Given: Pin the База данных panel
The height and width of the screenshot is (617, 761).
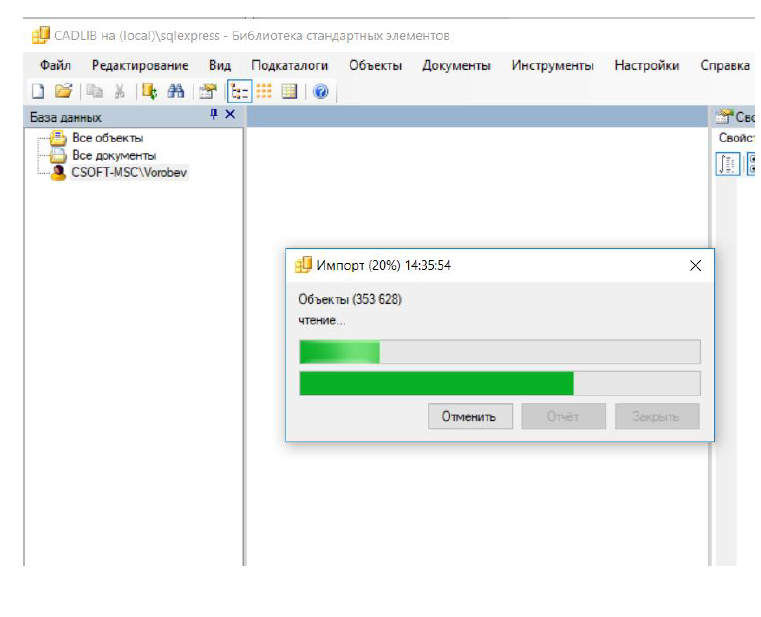Looking at the screenshot, I should point(214,114).
